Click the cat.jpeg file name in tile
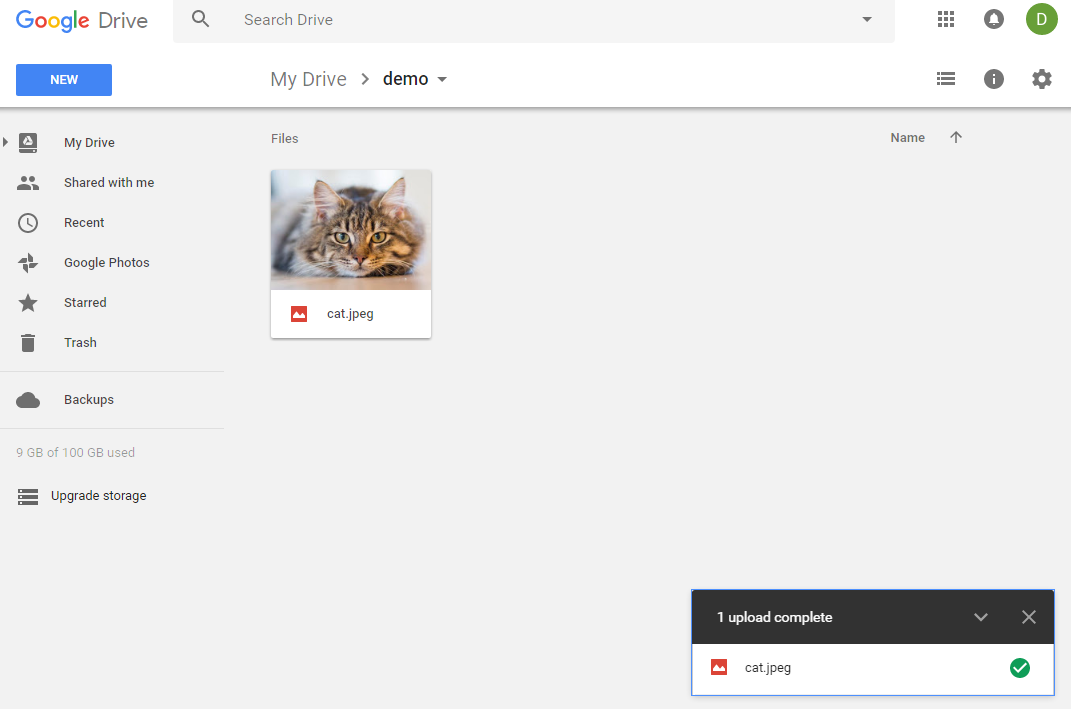 coord(350,314)
